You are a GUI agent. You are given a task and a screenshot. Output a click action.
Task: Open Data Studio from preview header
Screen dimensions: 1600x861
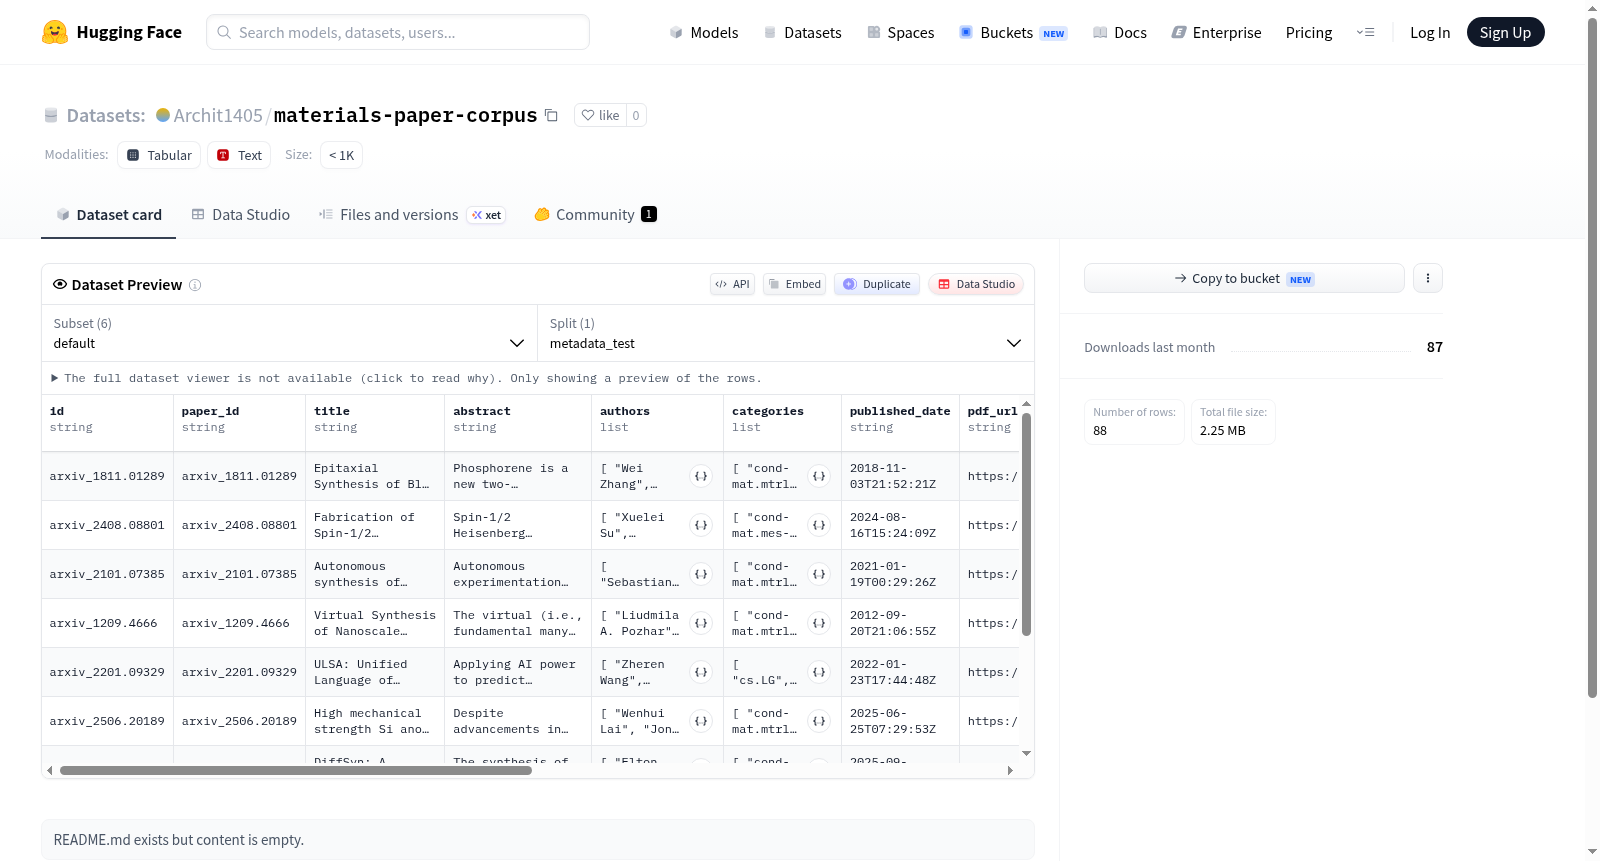[976, 284]
